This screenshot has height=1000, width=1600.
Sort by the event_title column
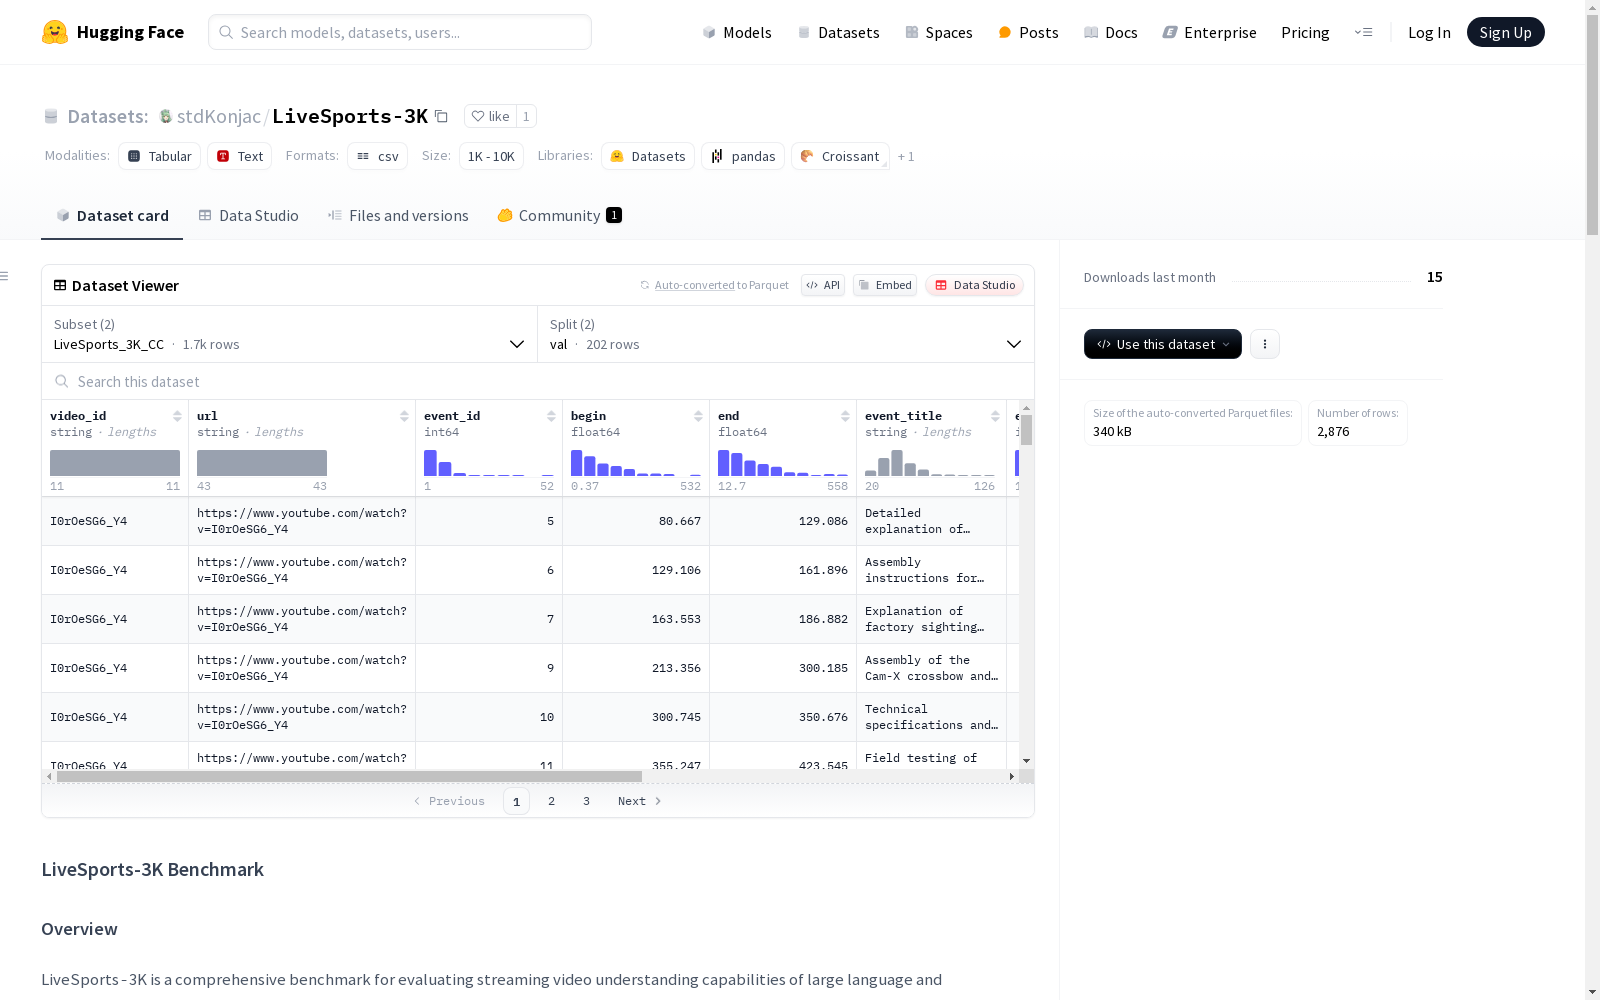[995, 416]
